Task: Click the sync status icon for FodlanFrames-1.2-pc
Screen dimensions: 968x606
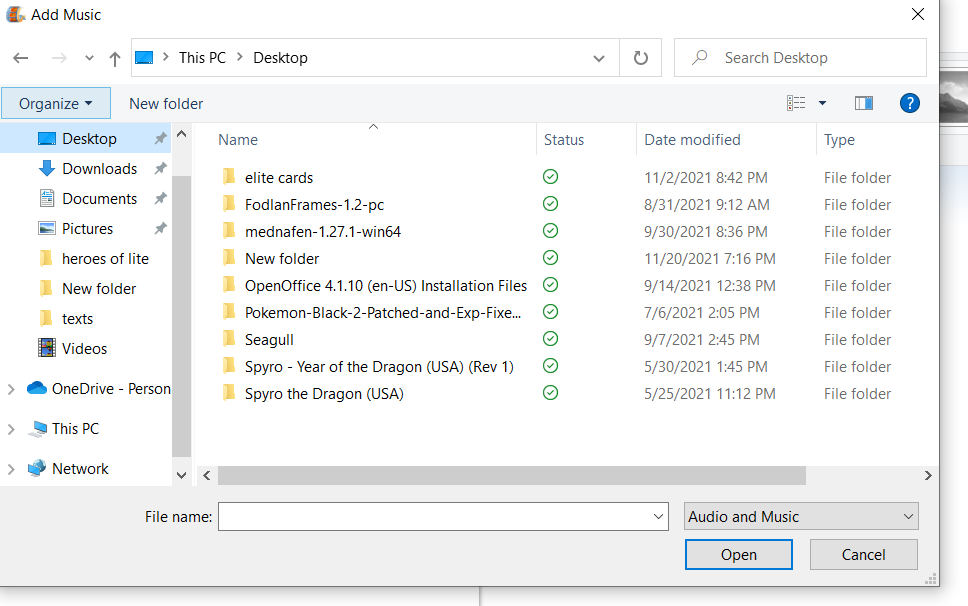Action: pyautogui.click(x=551, y=204)
